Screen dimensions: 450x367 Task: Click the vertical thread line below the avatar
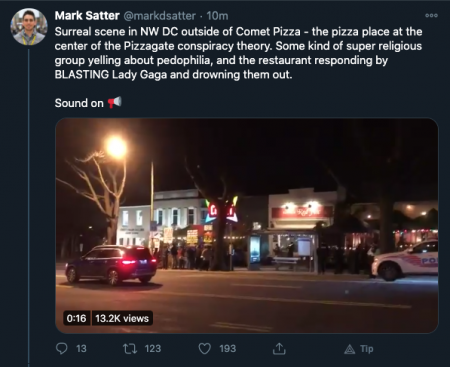coord(29,207)
